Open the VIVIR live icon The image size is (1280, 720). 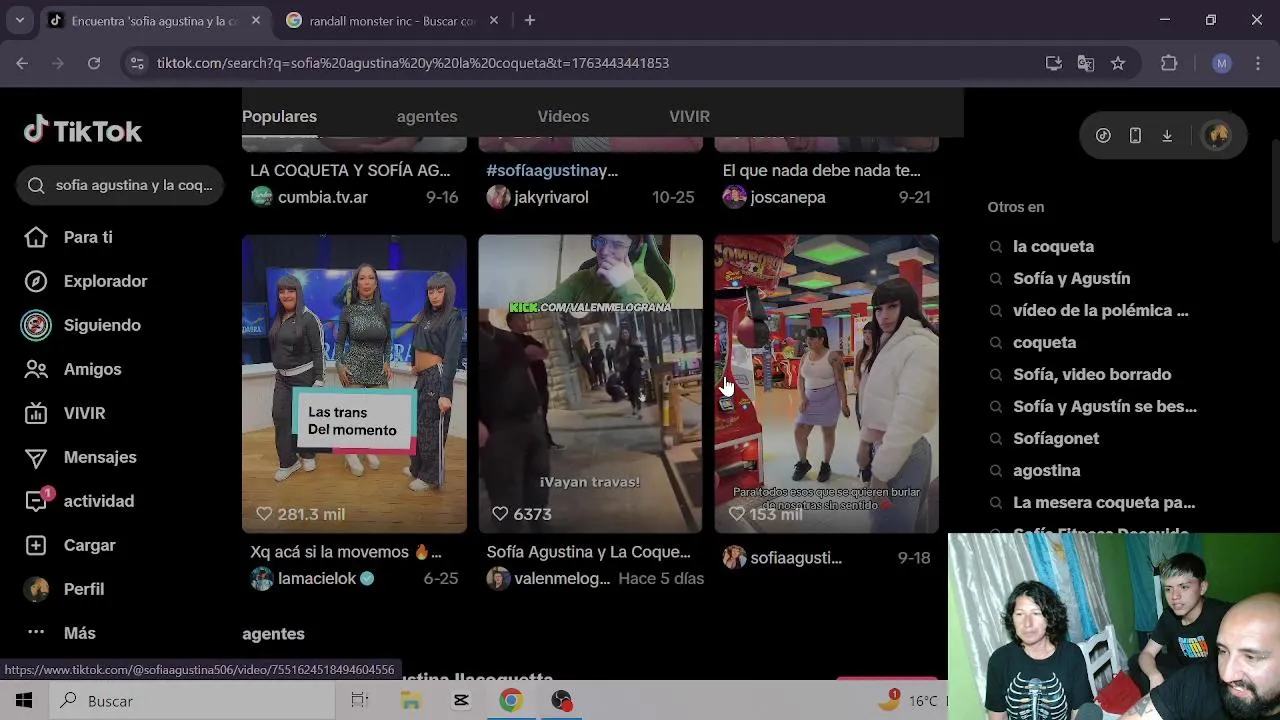coord(36,413)
